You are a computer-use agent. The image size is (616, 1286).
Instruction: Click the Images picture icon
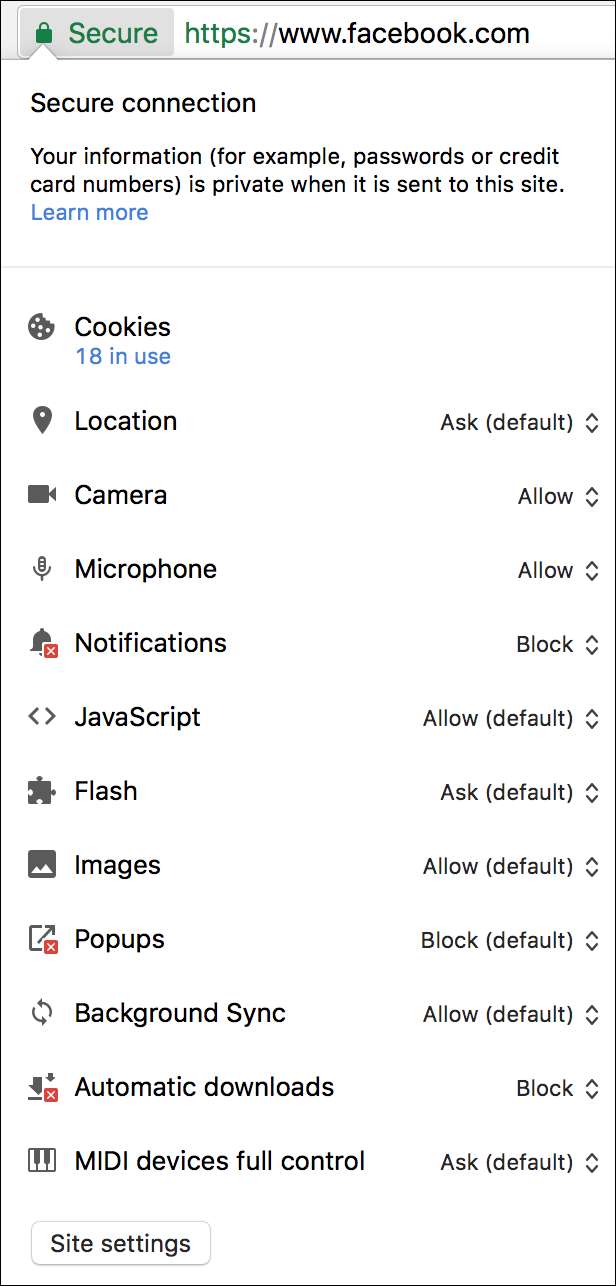tap(42, 865)
